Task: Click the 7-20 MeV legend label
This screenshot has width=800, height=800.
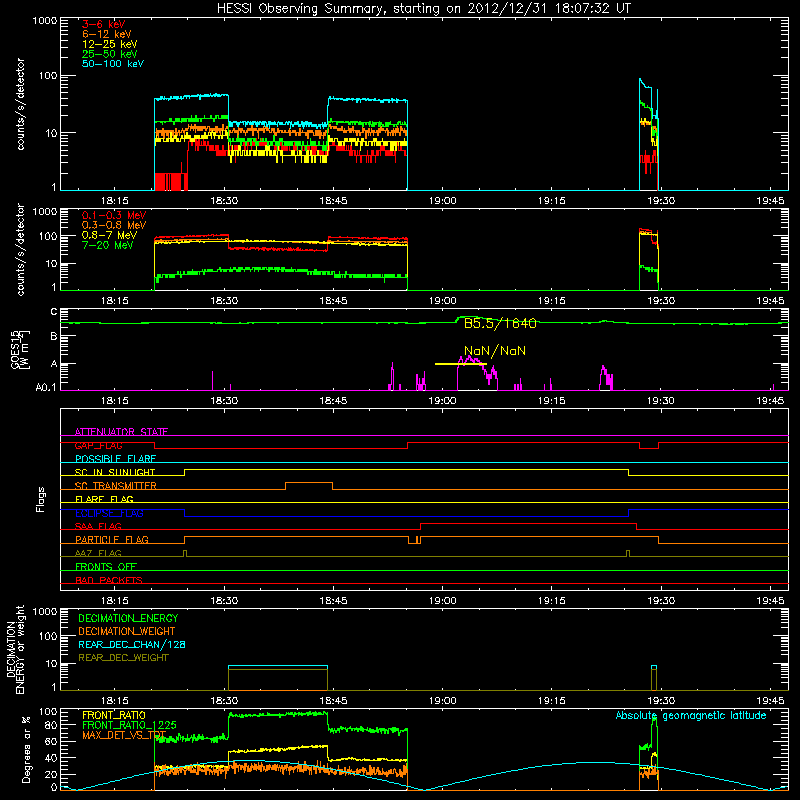Action: click(108, 245)
